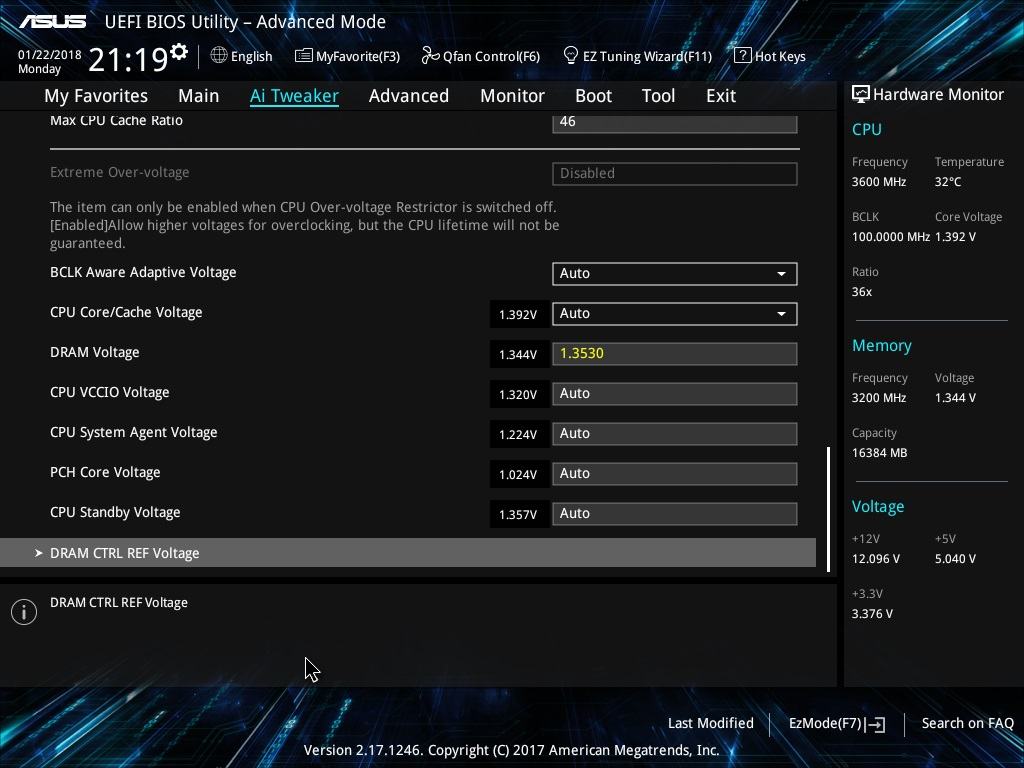Click the Max CPU Cache Ratio field
The width and height of the screenshot is (1024, 768).
(x=675, y=123)
